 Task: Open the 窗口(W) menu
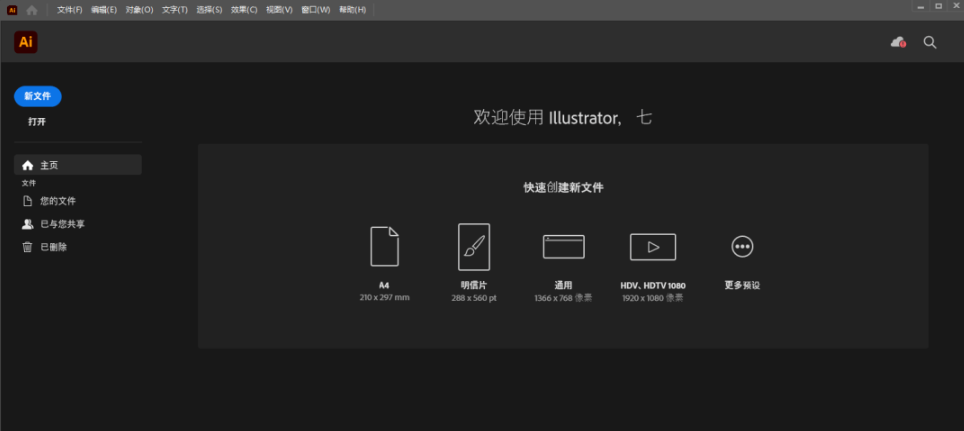pos(315,9)
